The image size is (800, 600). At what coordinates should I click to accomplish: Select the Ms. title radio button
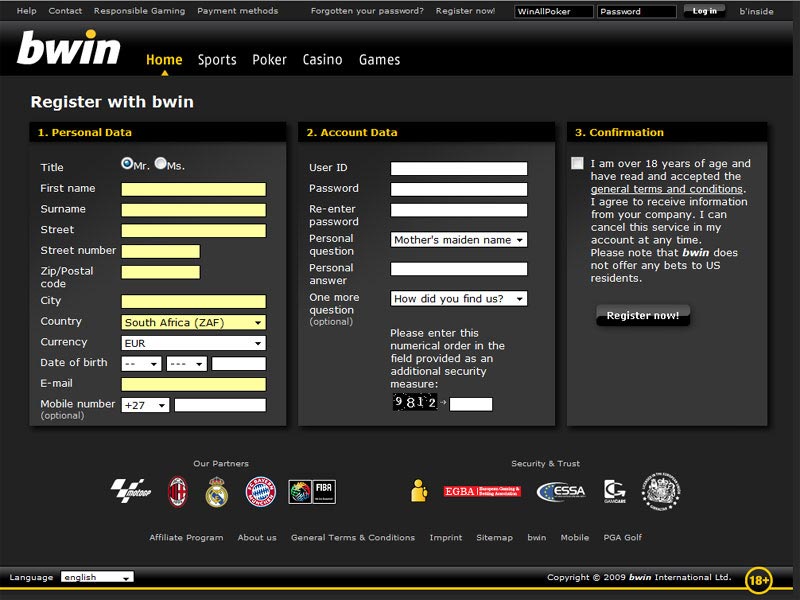(161, 163)
